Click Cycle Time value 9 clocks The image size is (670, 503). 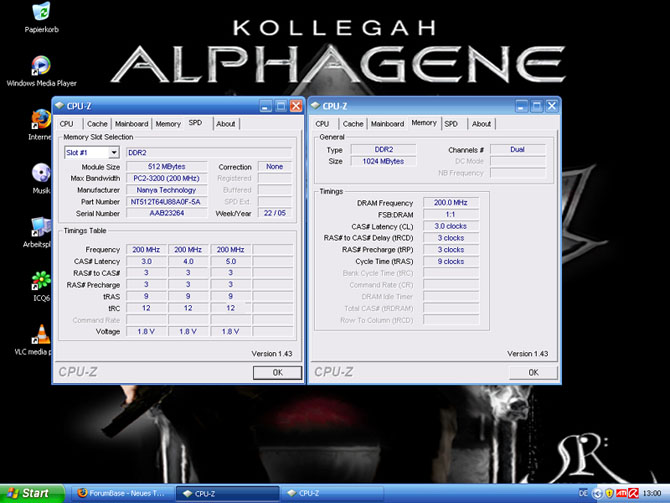pyautogui.click(x=451, y=261)
